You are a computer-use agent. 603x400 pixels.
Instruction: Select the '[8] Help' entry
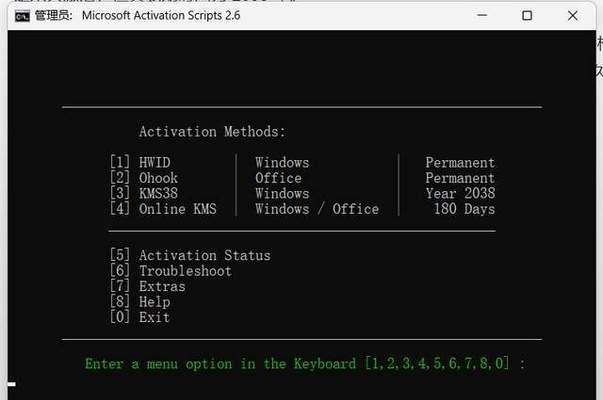click(x=140, y=302)
